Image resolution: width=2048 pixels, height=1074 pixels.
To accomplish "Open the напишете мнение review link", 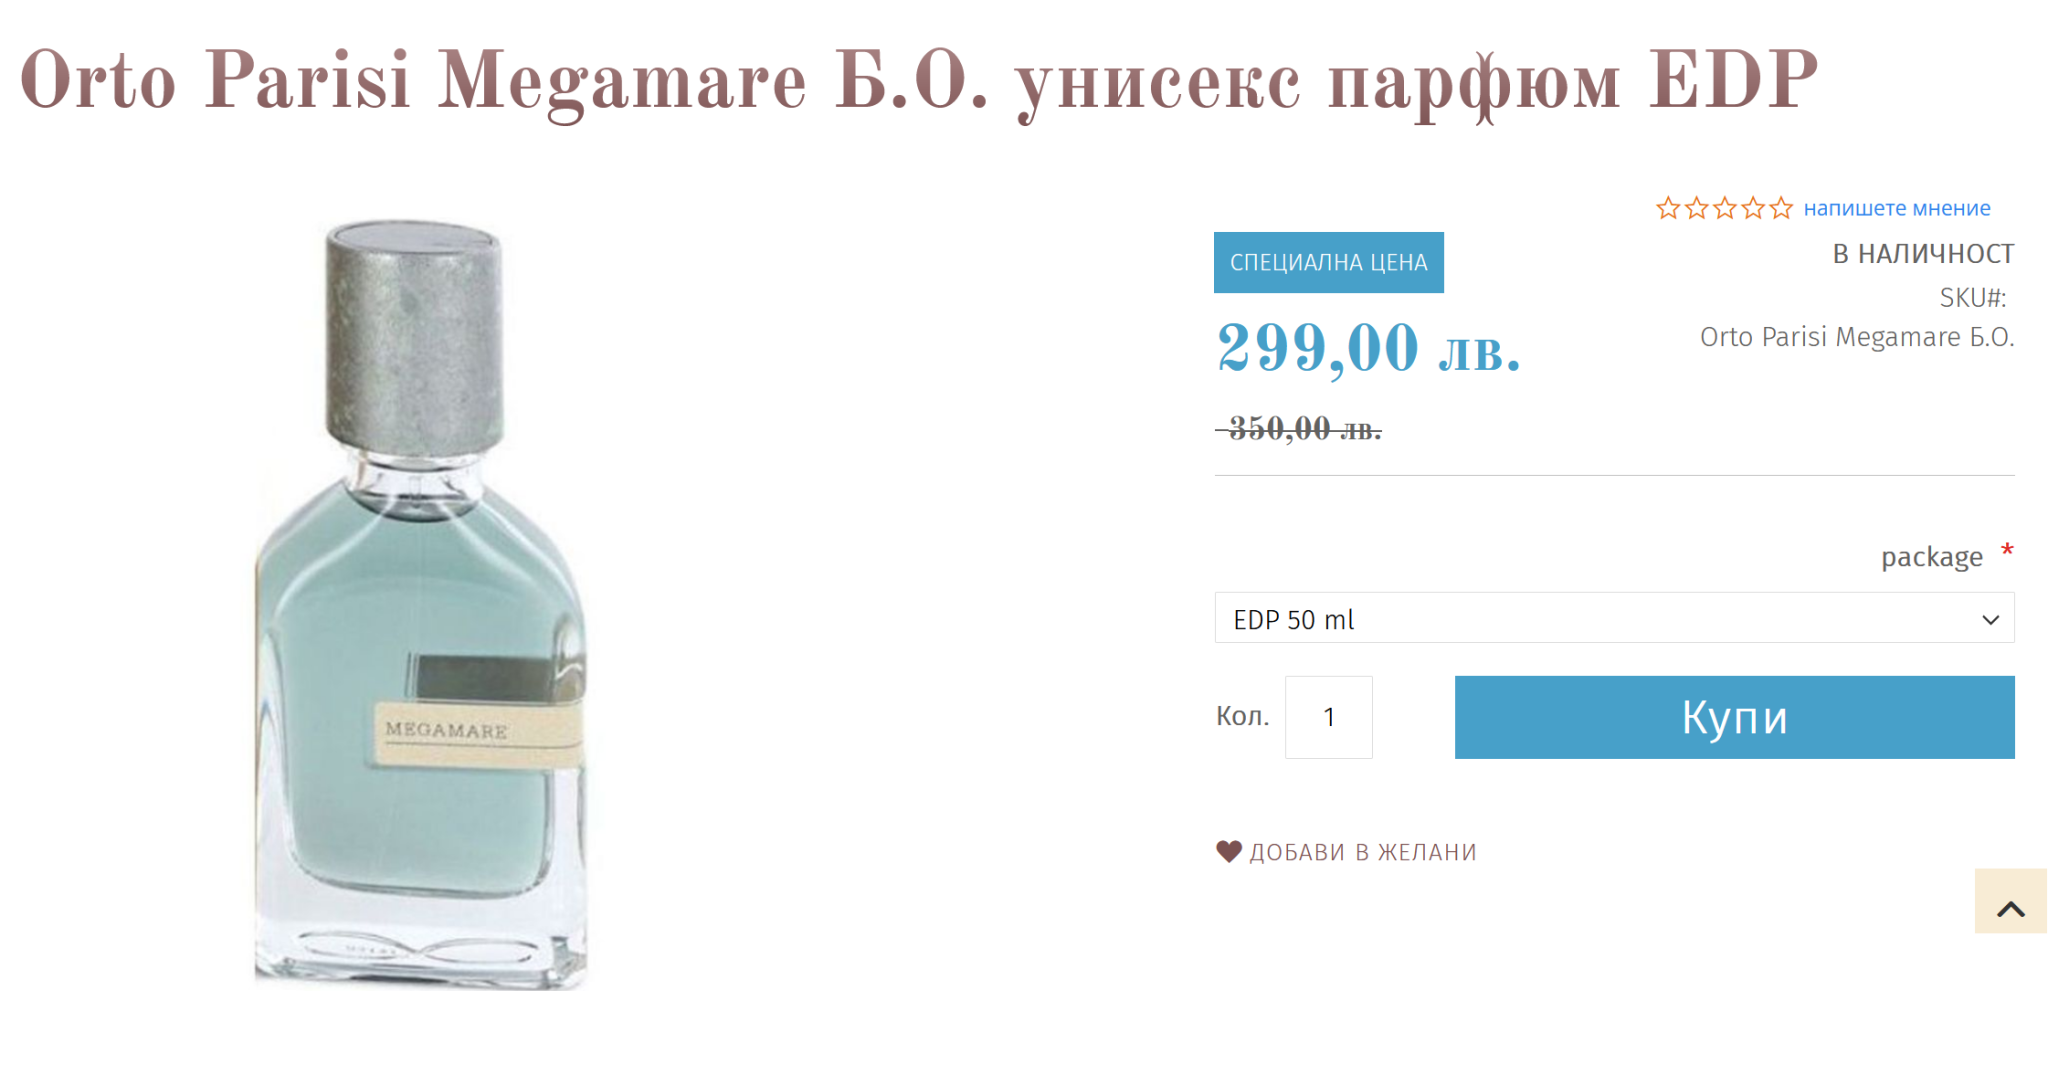I will (x=1897, y=208).
